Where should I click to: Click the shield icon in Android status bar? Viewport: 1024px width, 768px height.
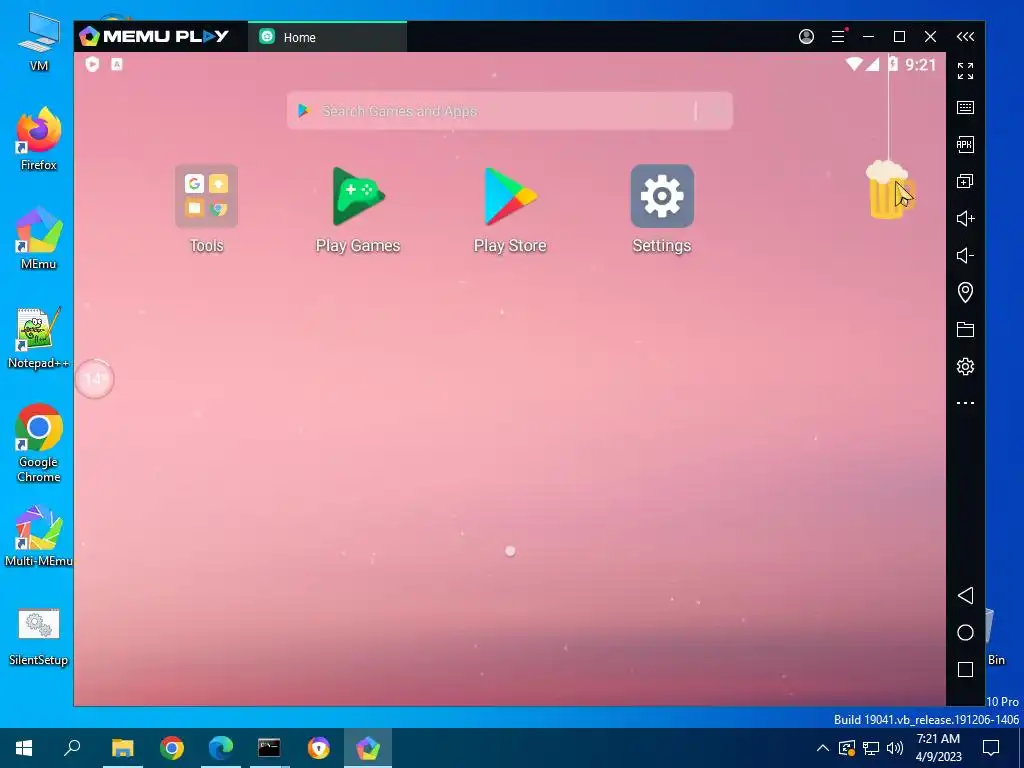[92, 64]
